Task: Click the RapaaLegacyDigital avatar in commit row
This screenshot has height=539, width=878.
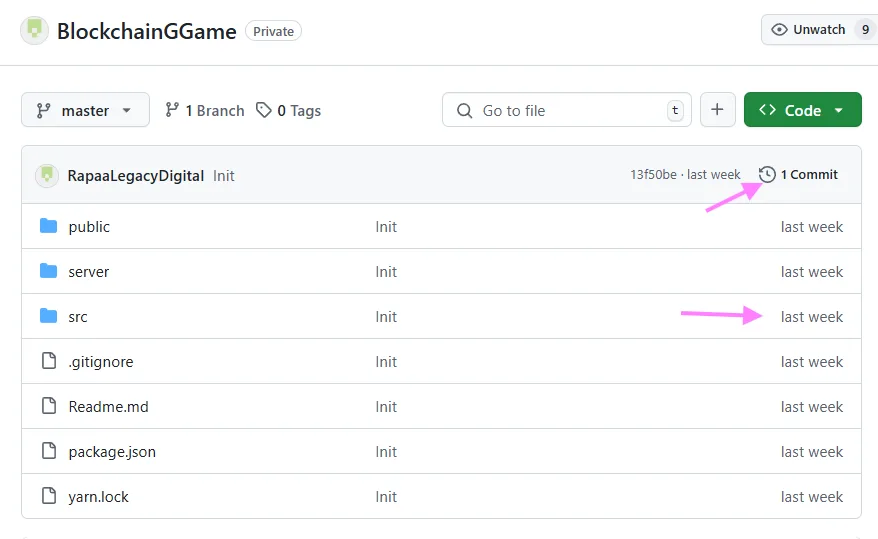Action: [x=47, y=176]
